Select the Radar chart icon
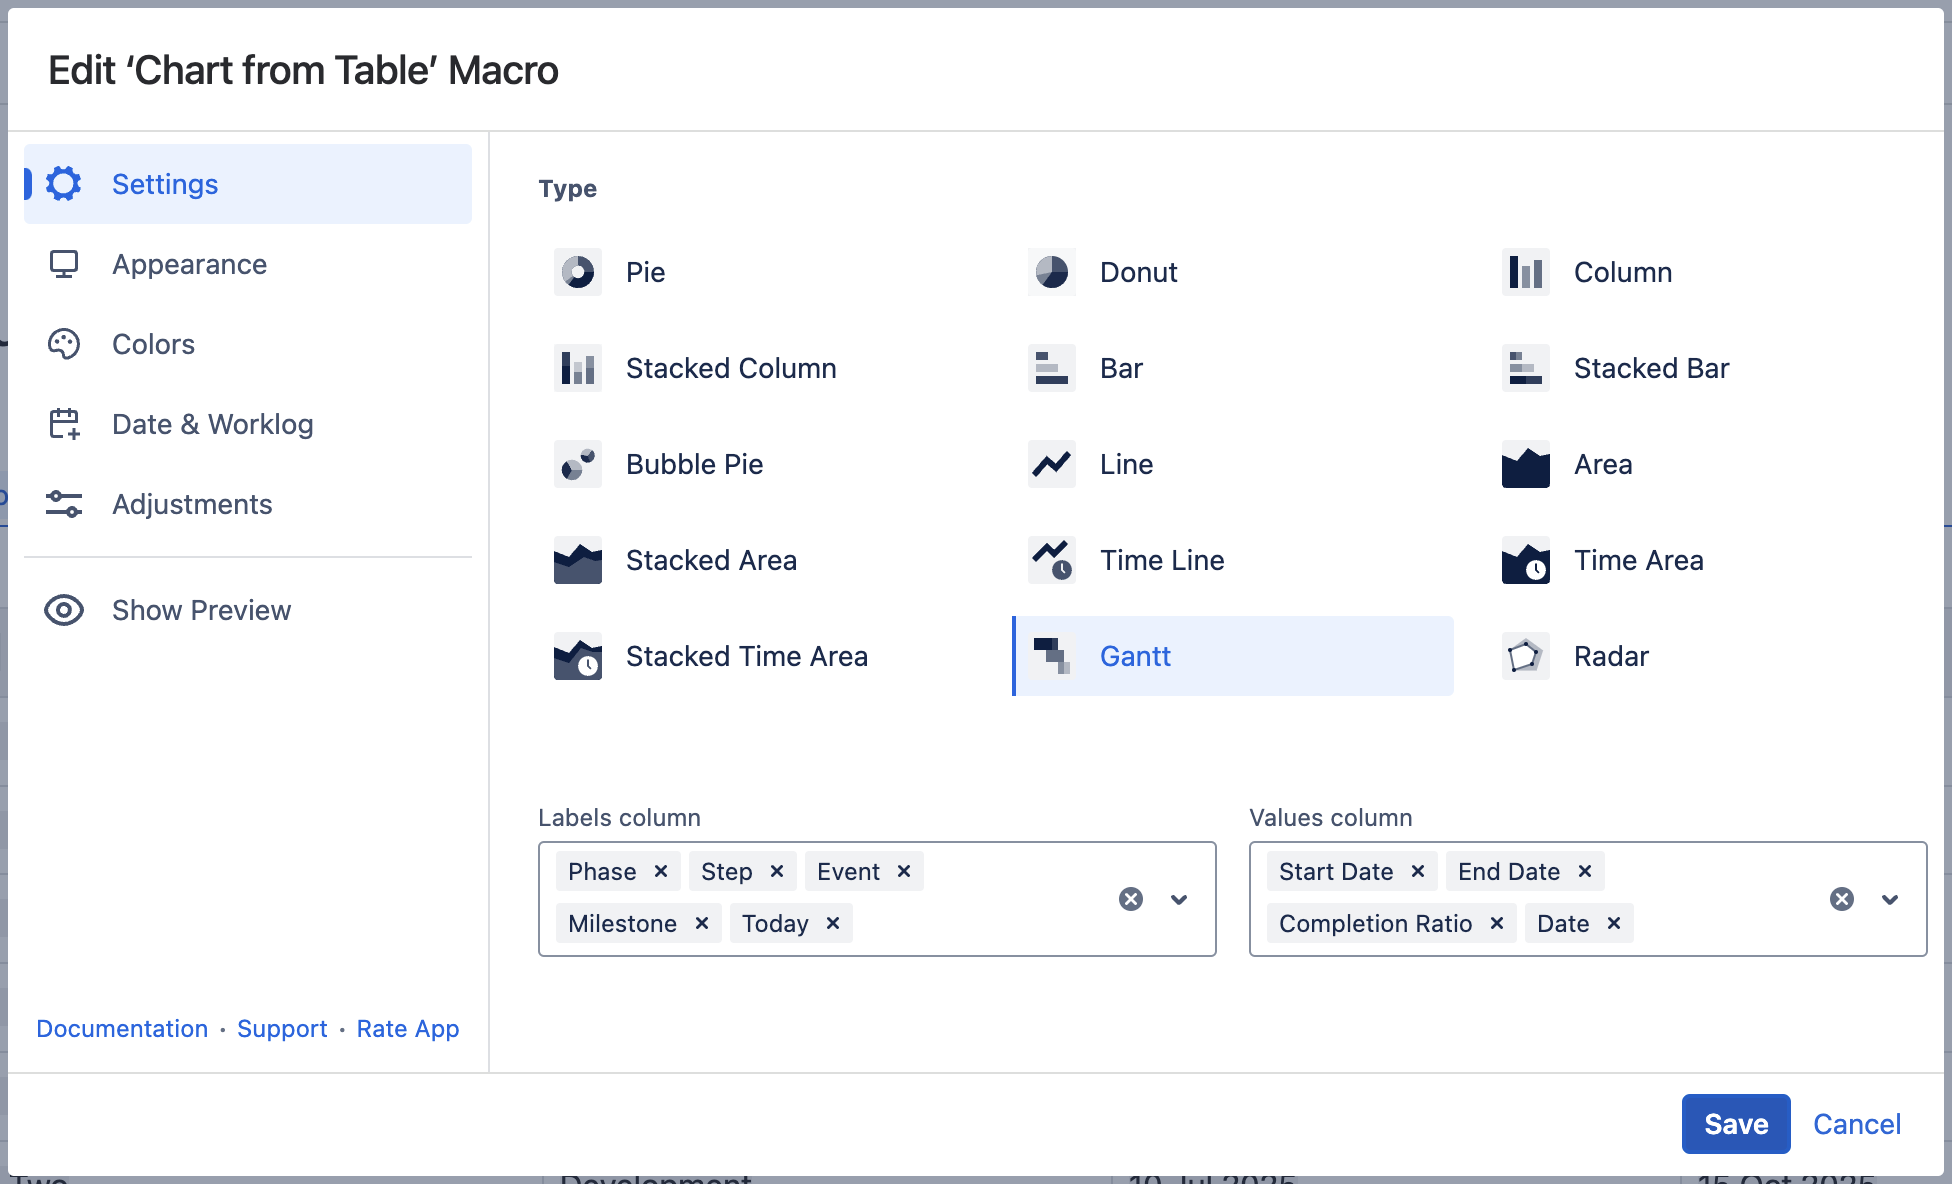The height and width of the screenshot is (1184, 1952). pos(1526,656)
